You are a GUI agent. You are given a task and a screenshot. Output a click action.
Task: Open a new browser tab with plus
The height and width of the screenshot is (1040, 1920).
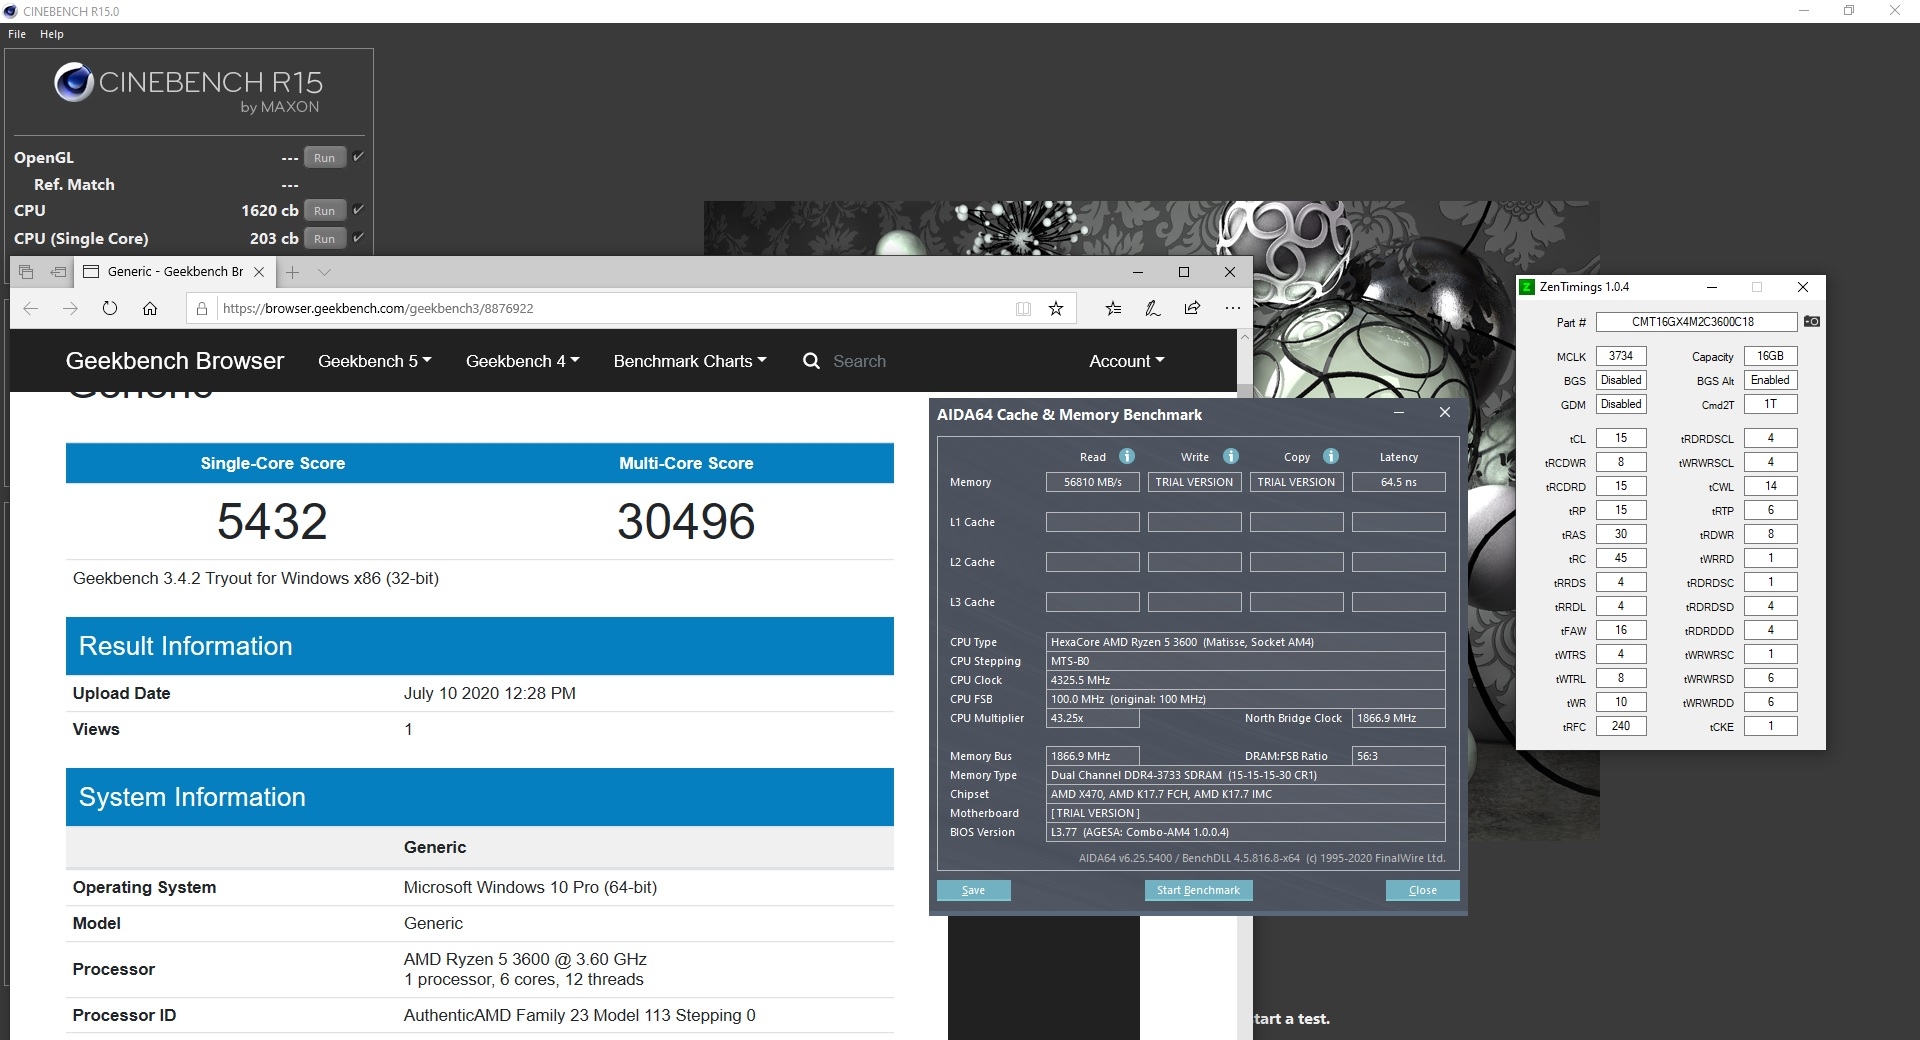coord(292,272)
